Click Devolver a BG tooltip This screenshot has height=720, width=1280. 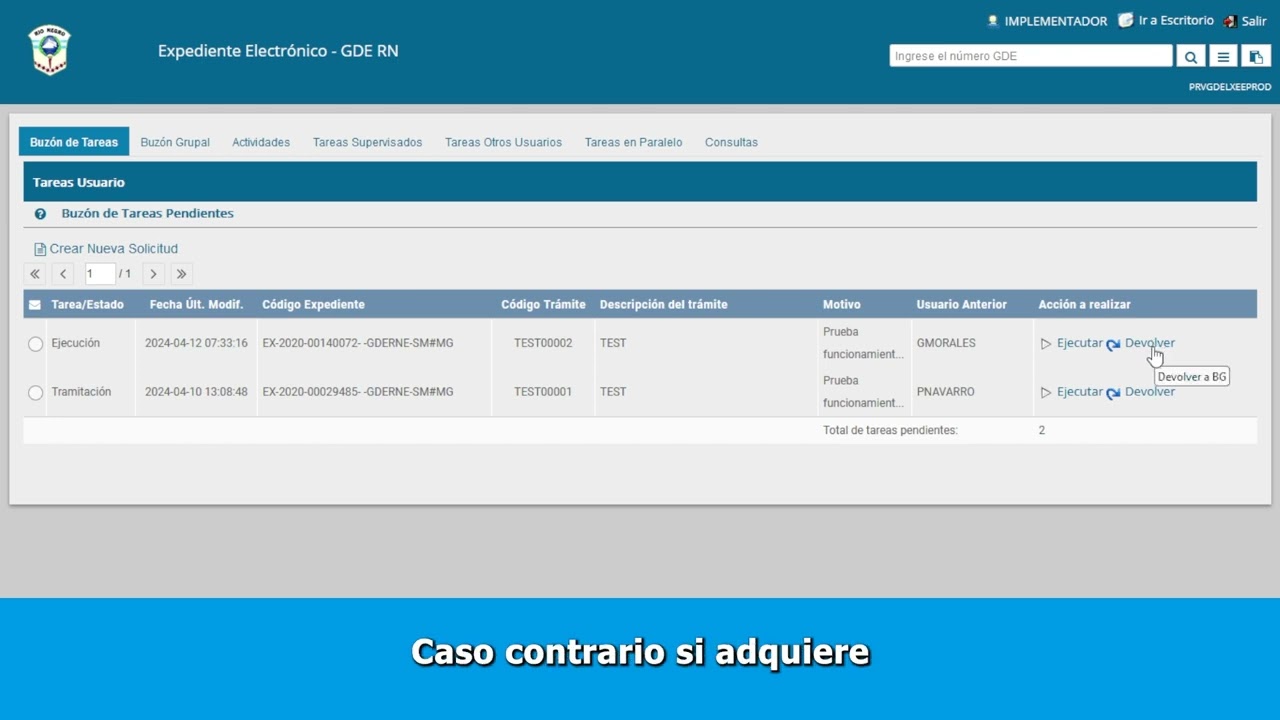point(1192,377)
